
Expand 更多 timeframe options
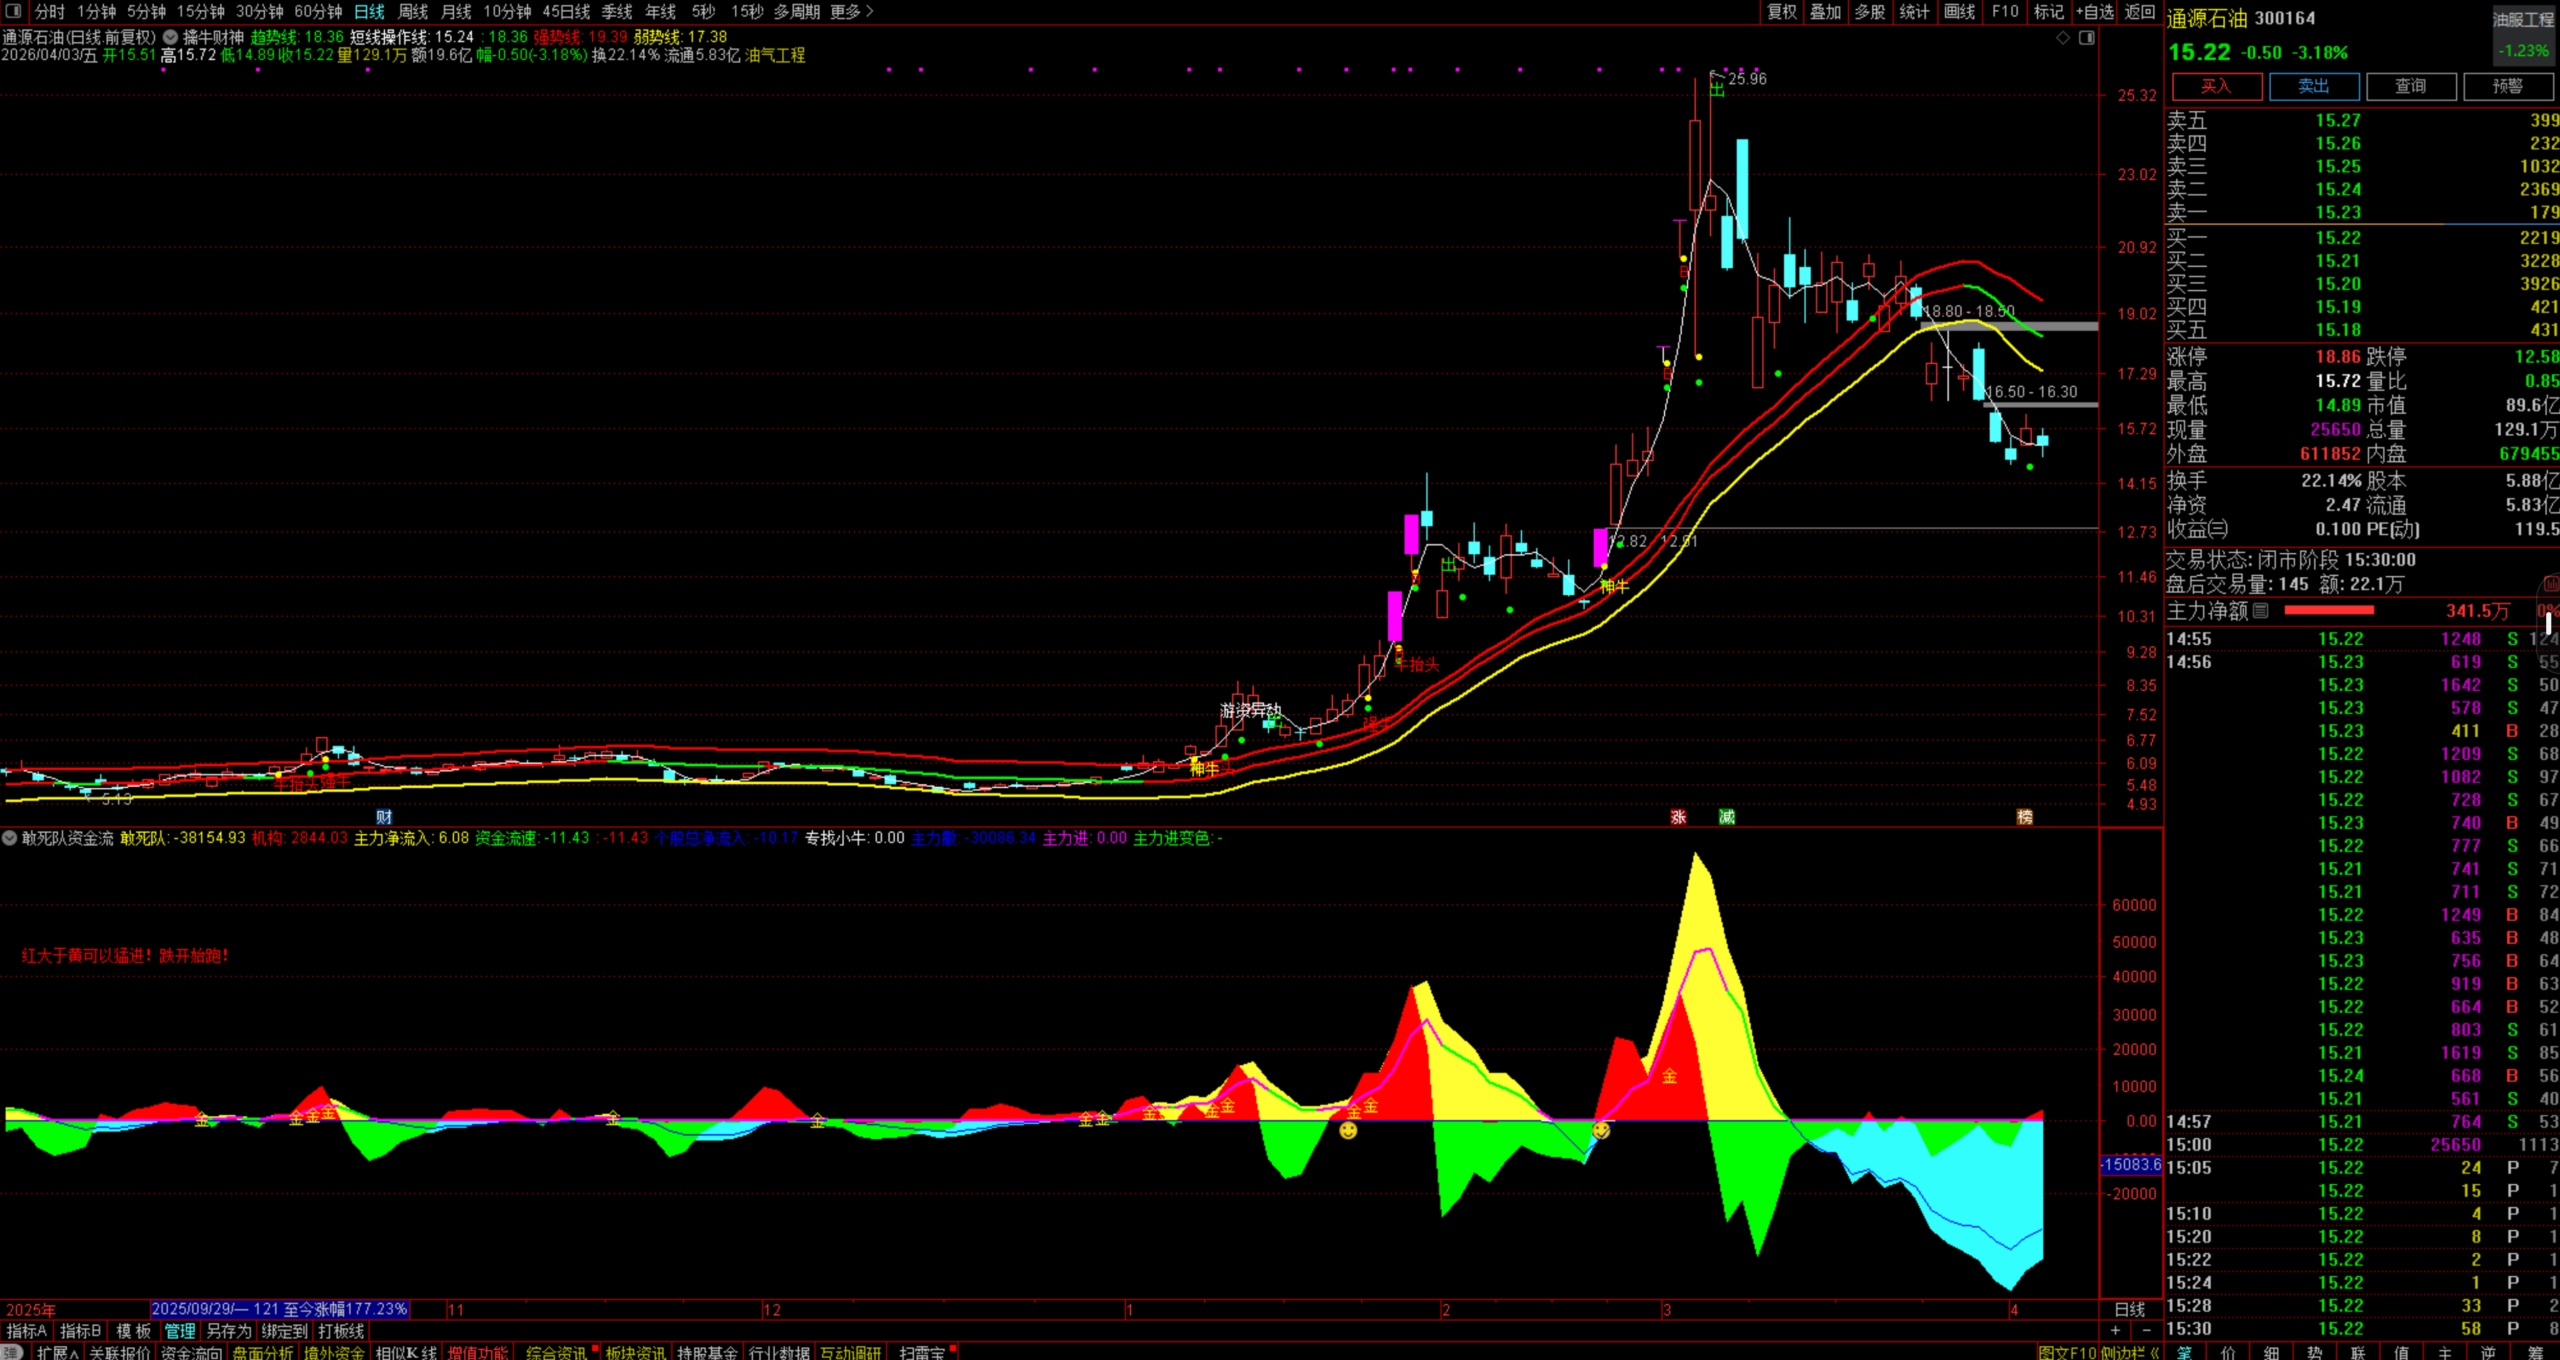pyautogui.click(x=852, y=11)
